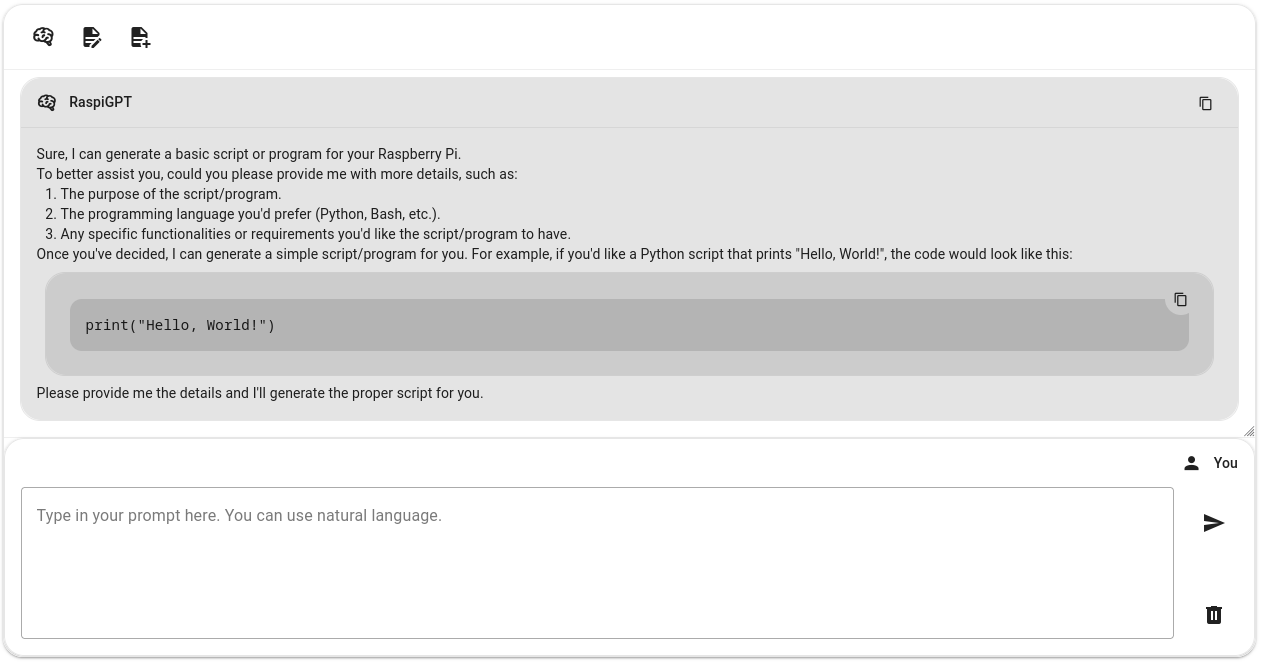Copy the Hello World code snippet
Image resolution: width=1263 pixels, height=666 pixels.
(1180, 299)
